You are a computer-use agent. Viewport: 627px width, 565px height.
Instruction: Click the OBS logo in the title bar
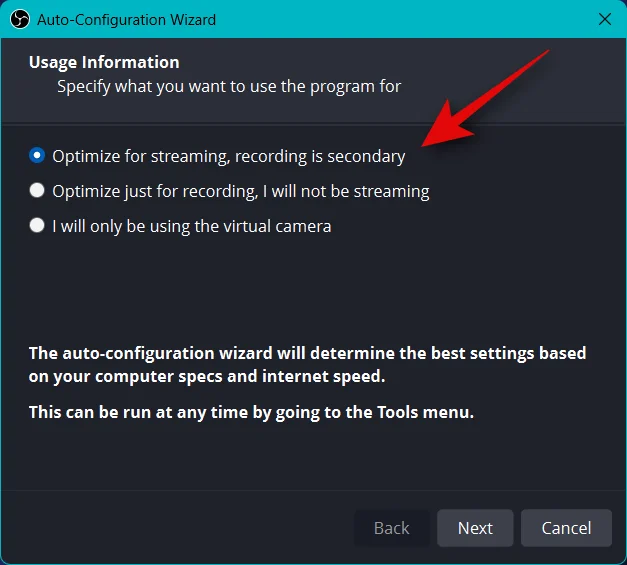[x=20, y=19]
